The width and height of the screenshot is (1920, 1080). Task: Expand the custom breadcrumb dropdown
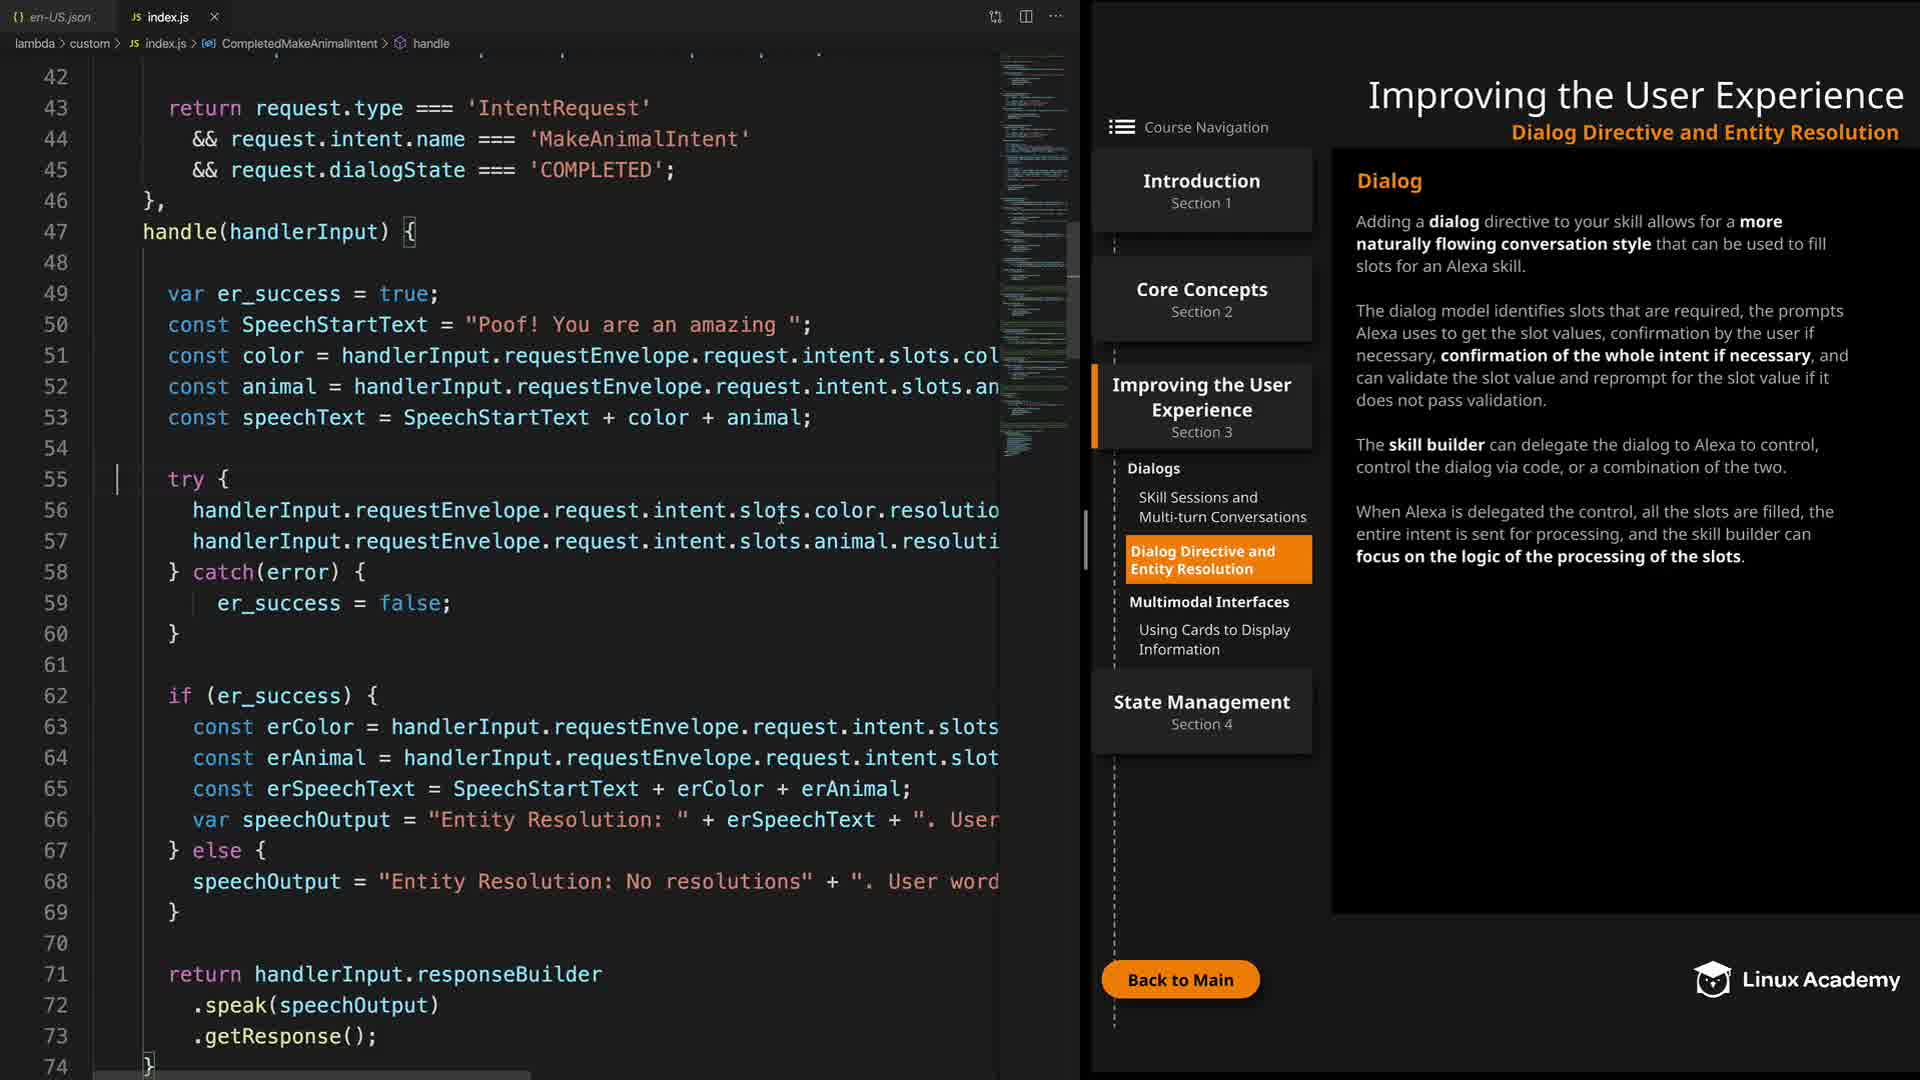(89, 44)
